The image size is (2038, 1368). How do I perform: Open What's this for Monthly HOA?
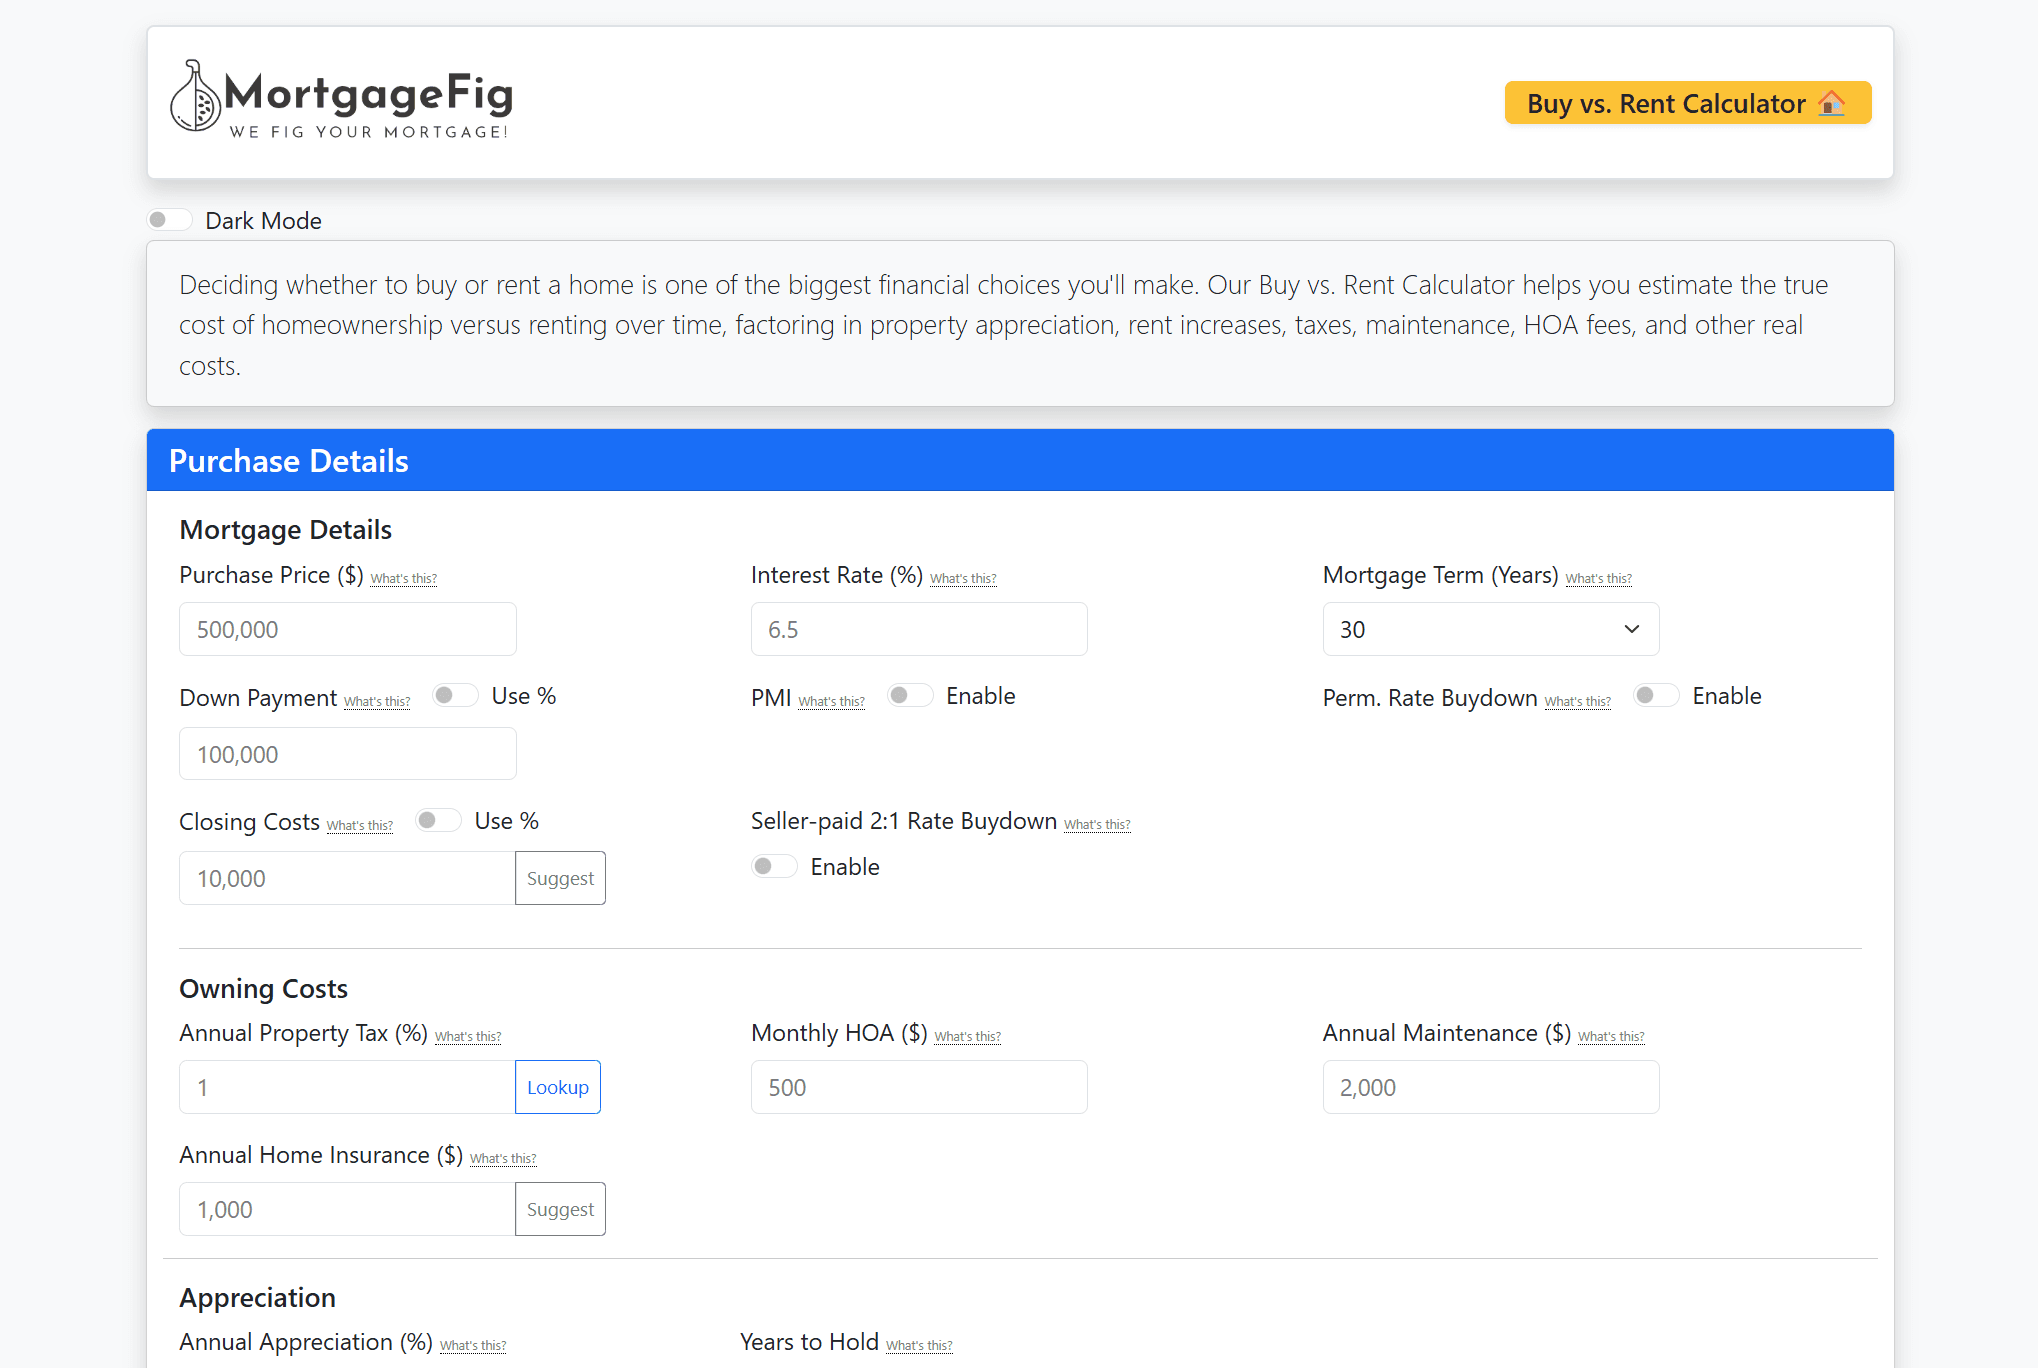pos(967,1036)
